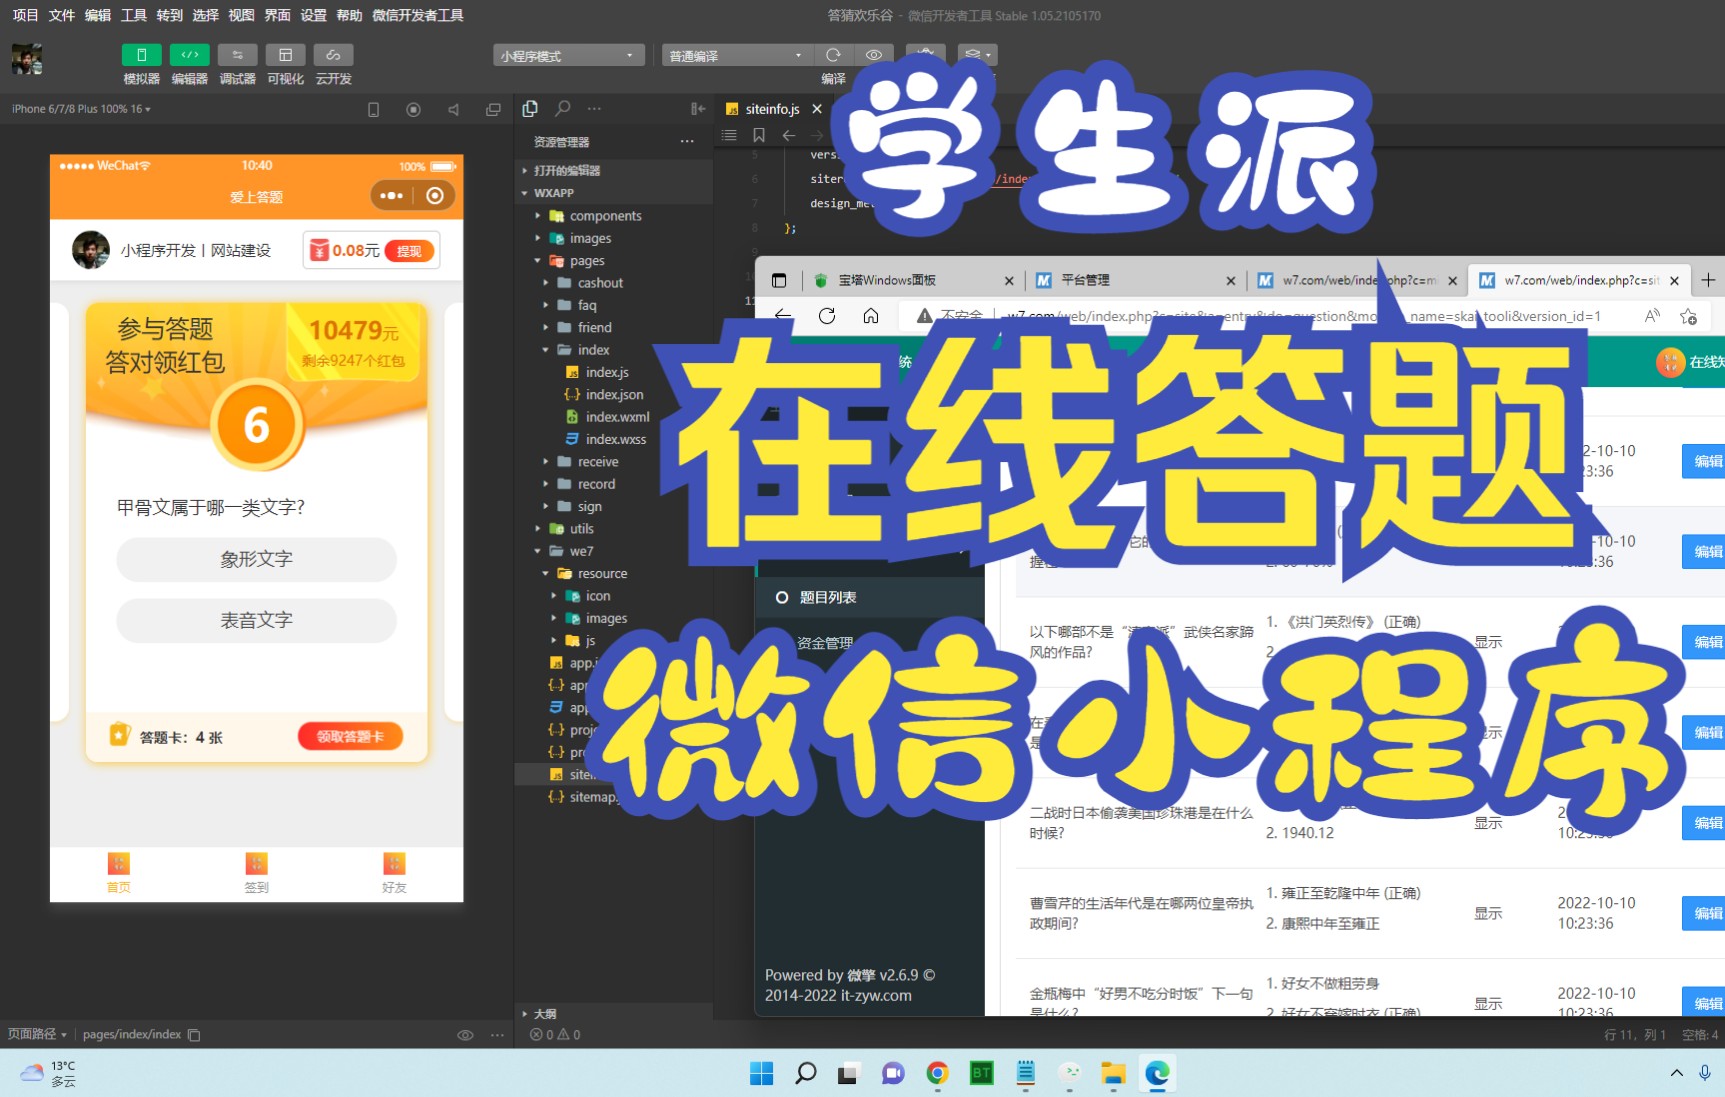Open the 云开发 cloud development button
Image resolution: width=1725 pixels, height=1097 pixels.
click(x=333, y=55)
